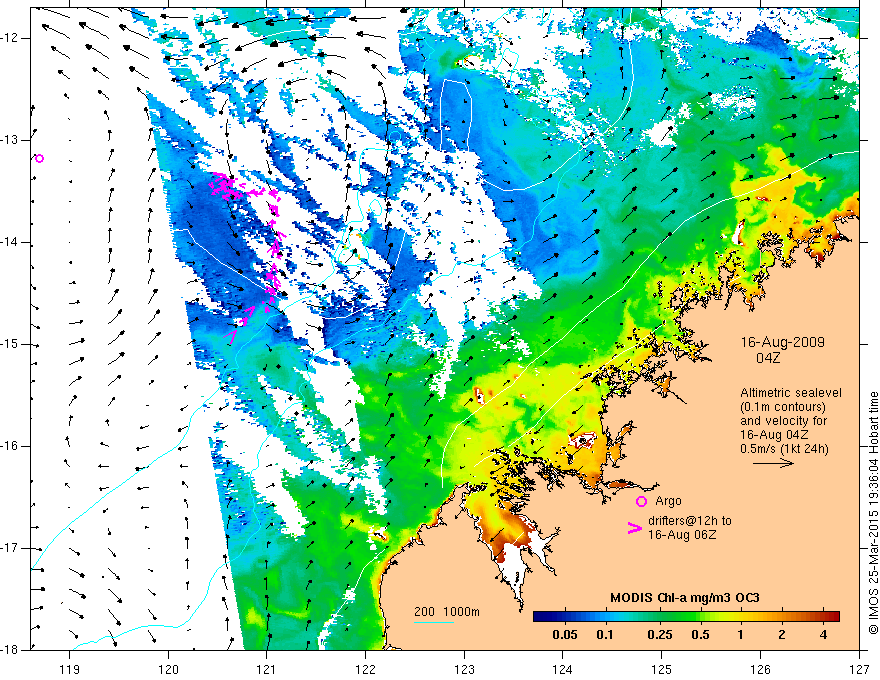
Task: Click the colorbar value 4
Action: click(x=823, y=635)
